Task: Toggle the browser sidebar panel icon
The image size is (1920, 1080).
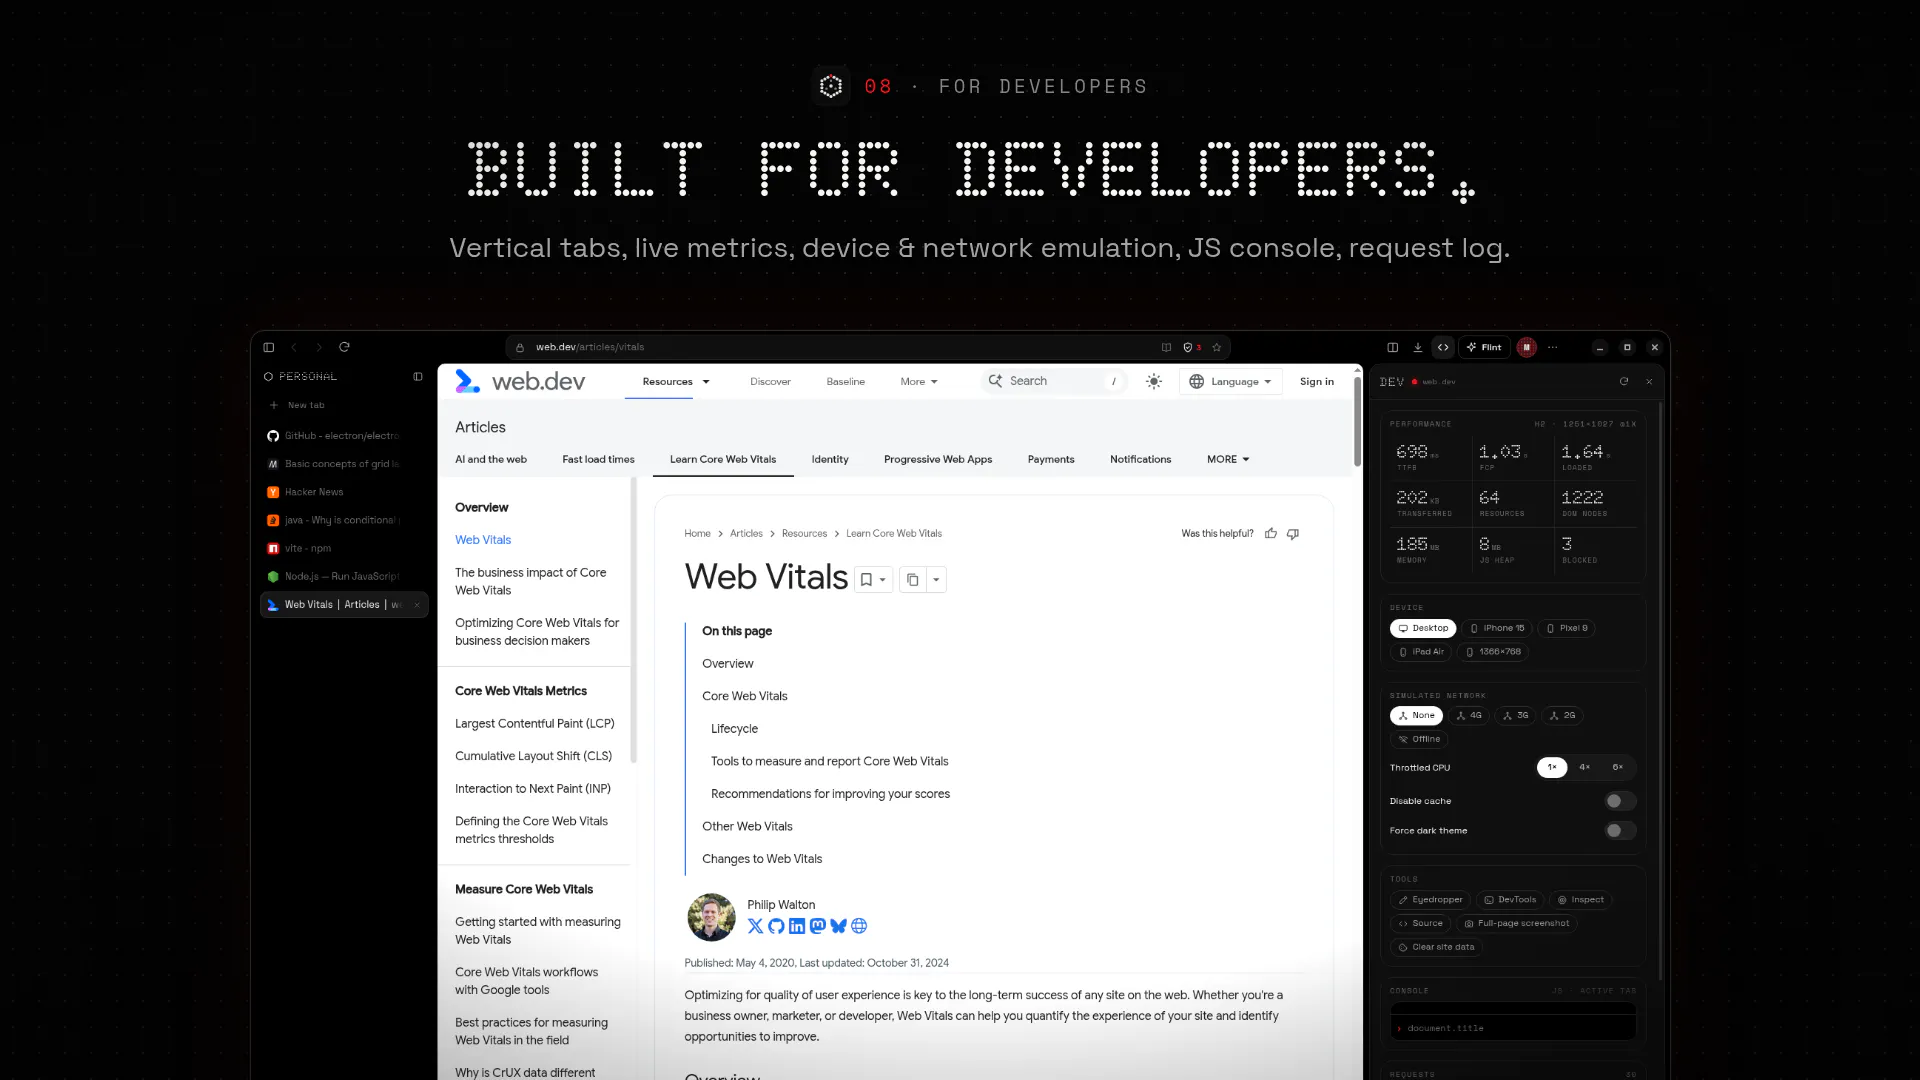Action: 268,347
